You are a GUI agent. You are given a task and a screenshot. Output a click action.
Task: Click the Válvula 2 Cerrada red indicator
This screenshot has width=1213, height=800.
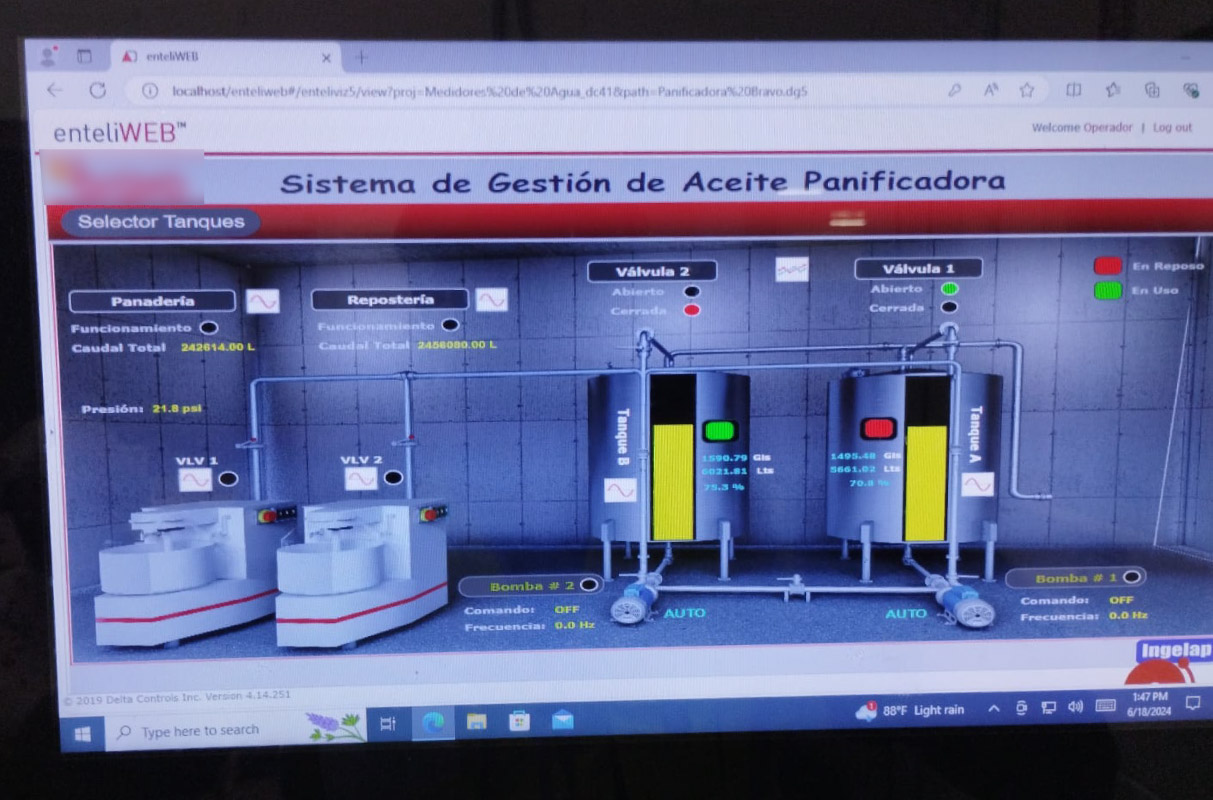(691, 311)
